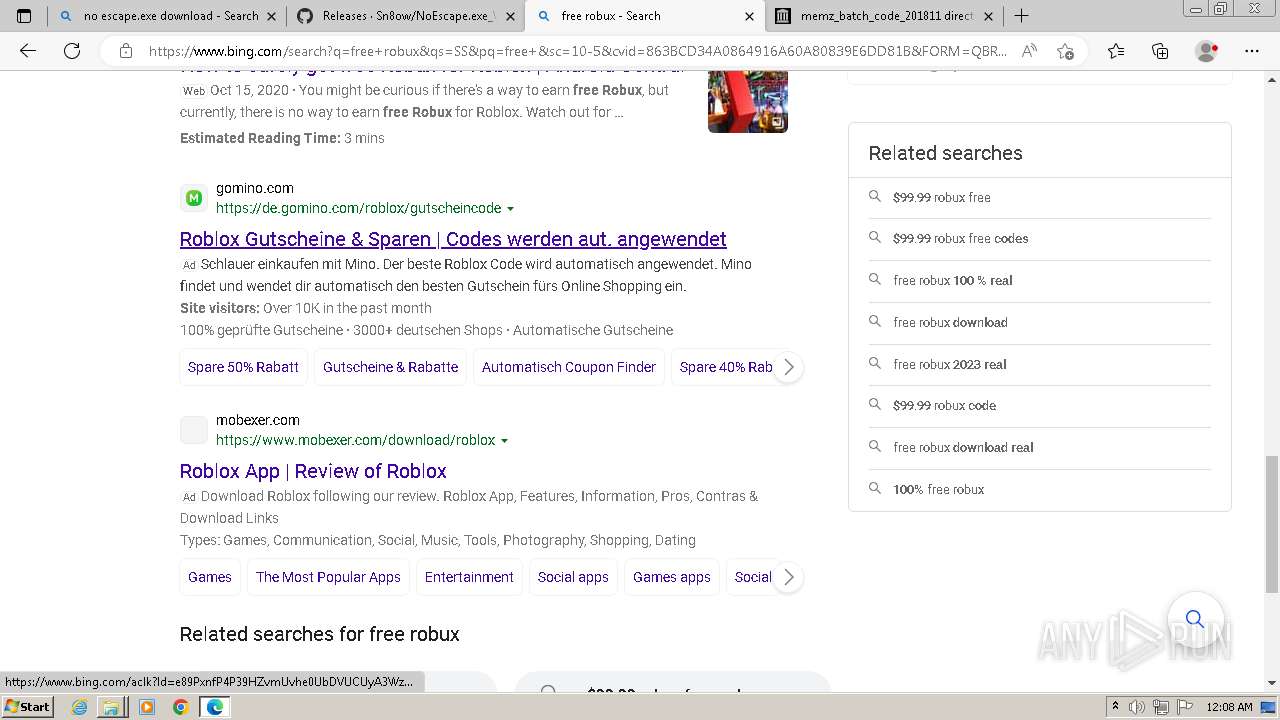Click the address bar URL field
The width and height of the screenshot is (1280, 720).
(x=577, y=51)
